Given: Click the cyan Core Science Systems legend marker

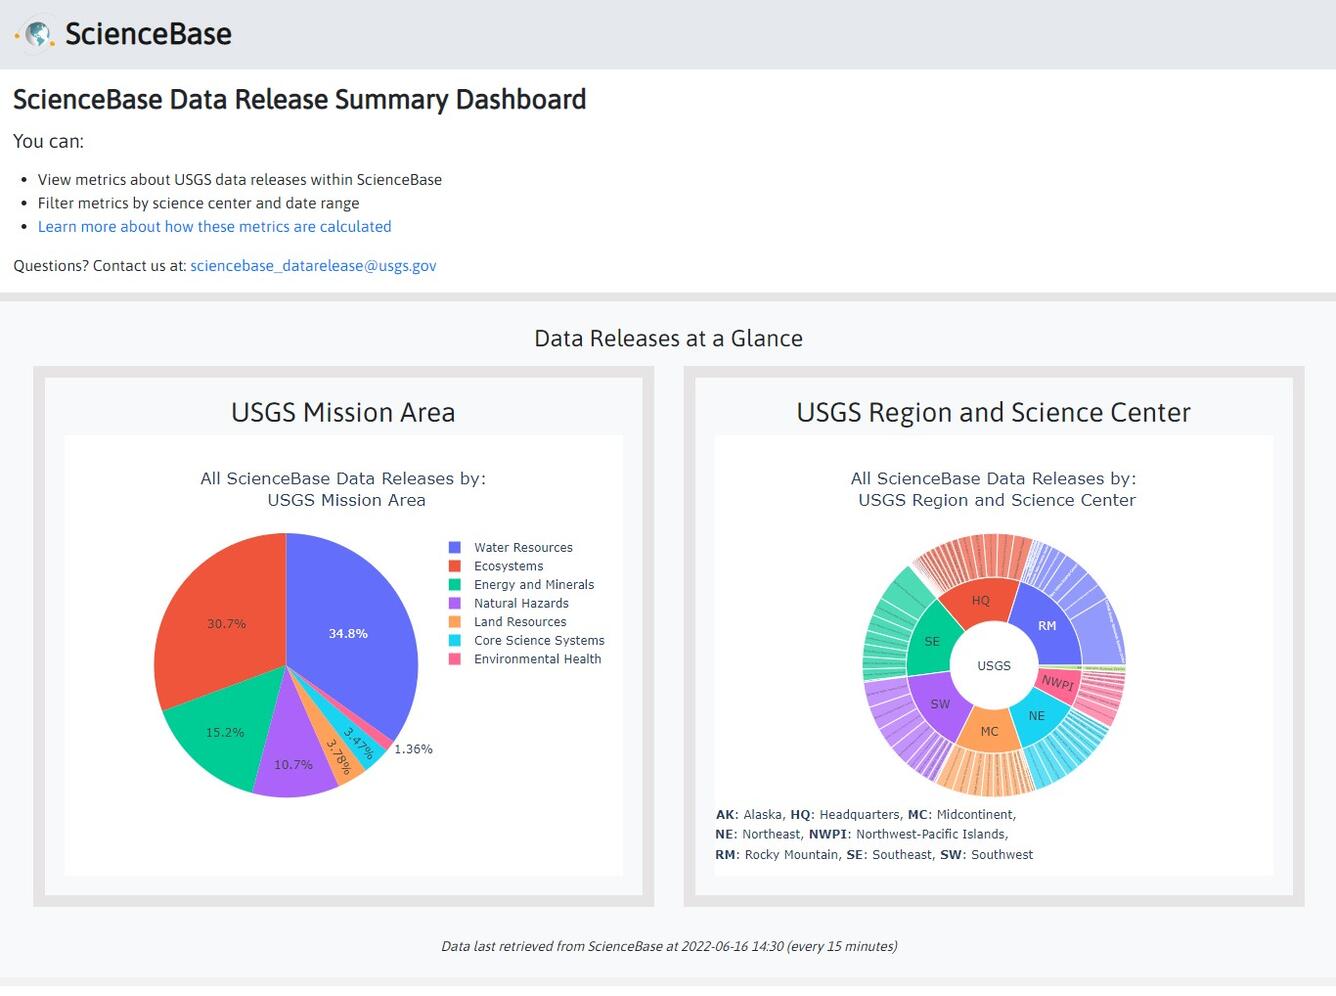Looking at the screenshot, I should click(455, 640).
